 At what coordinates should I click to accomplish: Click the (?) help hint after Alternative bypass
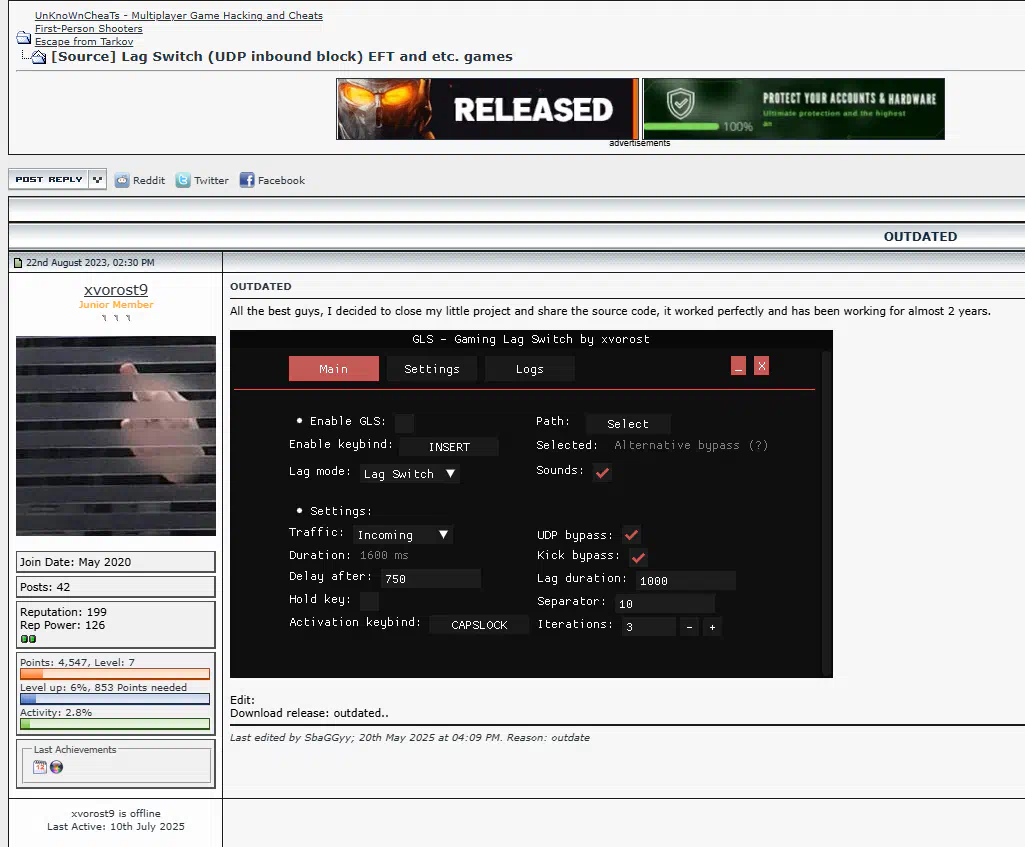758,445
